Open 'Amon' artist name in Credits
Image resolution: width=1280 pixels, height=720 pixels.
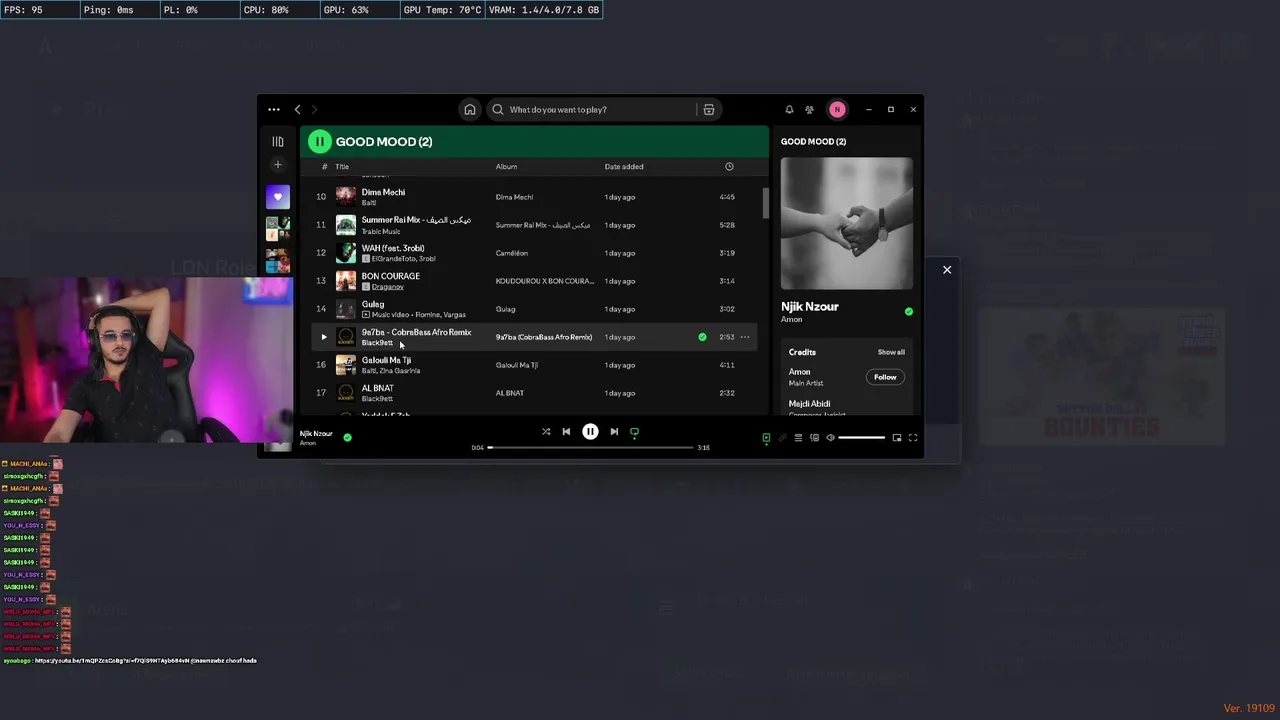800,372
